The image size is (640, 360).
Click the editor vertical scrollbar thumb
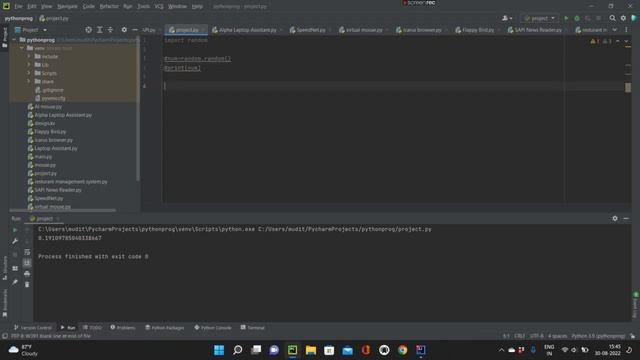coord(628,87)
